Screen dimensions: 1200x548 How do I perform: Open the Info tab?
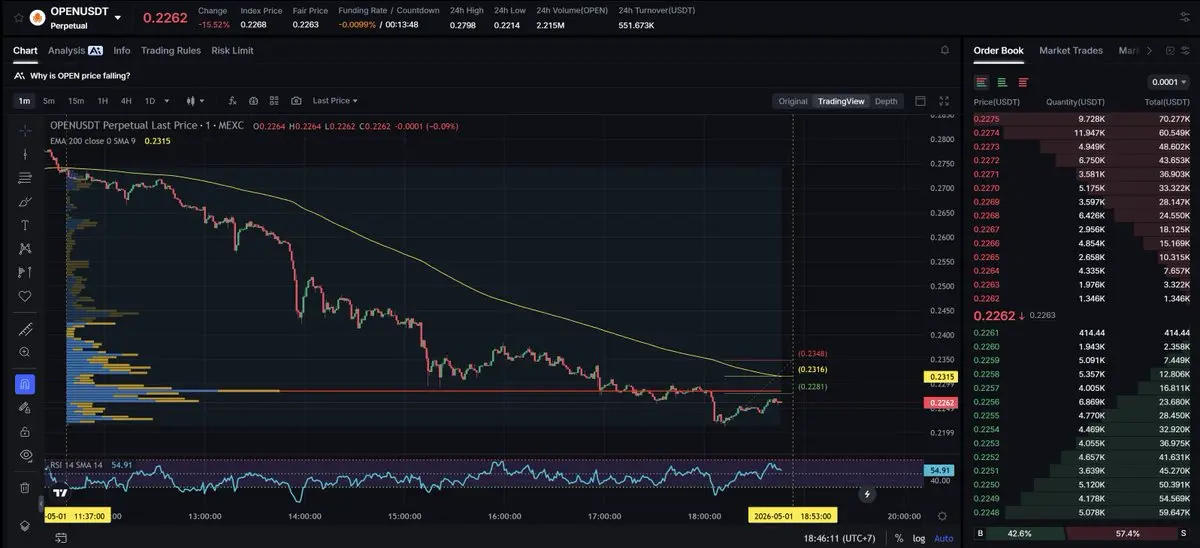point(122,50)
